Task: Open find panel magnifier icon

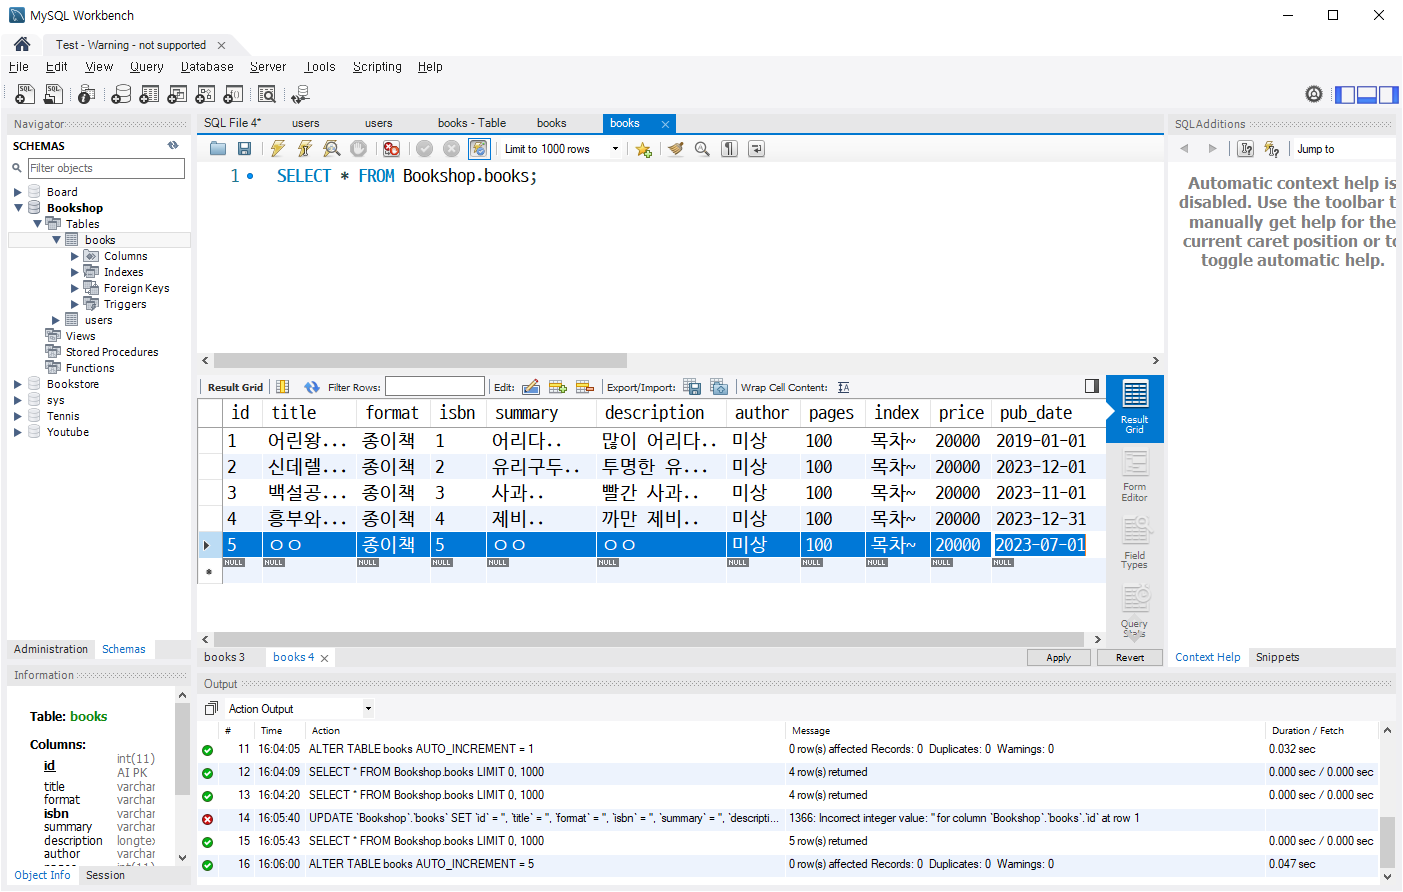Action: coord(702,149)
